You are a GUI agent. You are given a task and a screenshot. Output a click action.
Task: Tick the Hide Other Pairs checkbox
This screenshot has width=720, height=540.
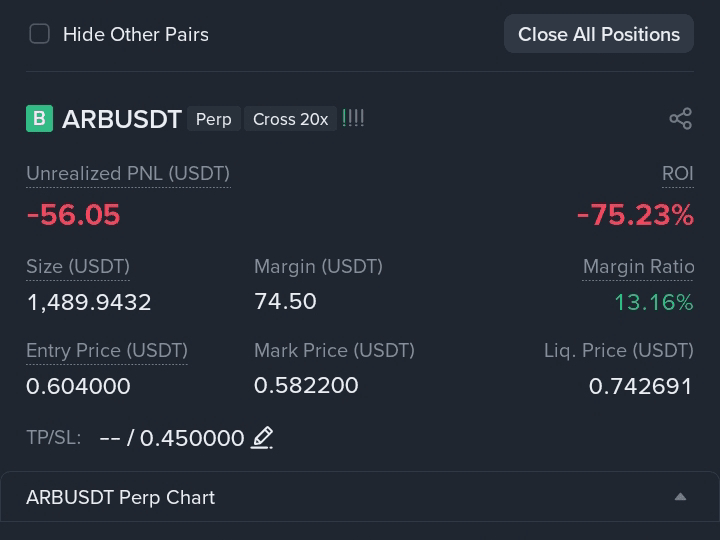[x=39, y=34]
